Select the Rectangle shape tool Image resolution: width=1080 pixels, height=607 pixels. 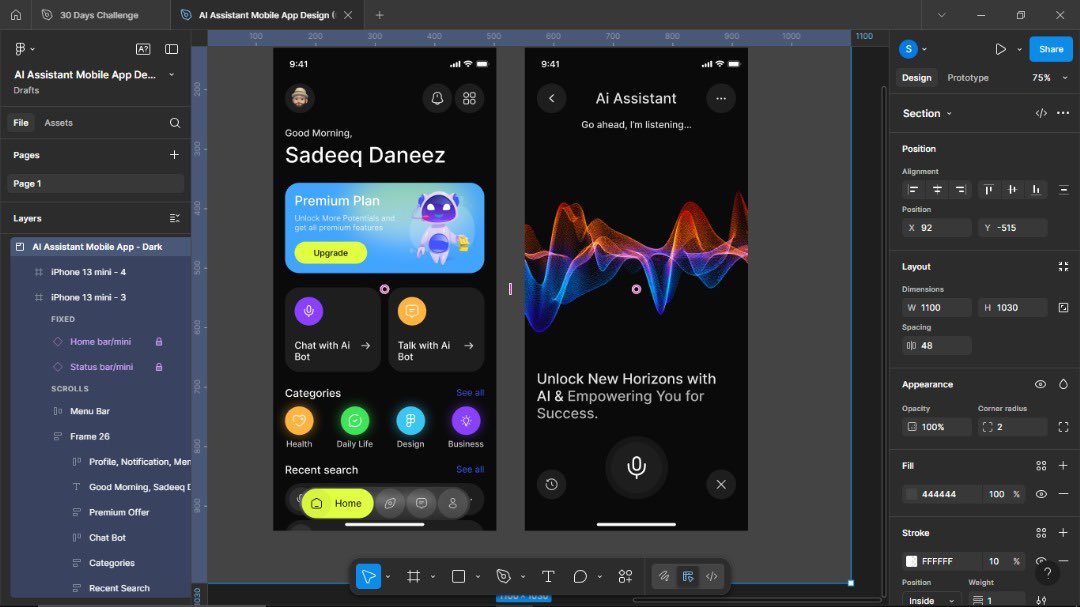(x=458, y=577)
